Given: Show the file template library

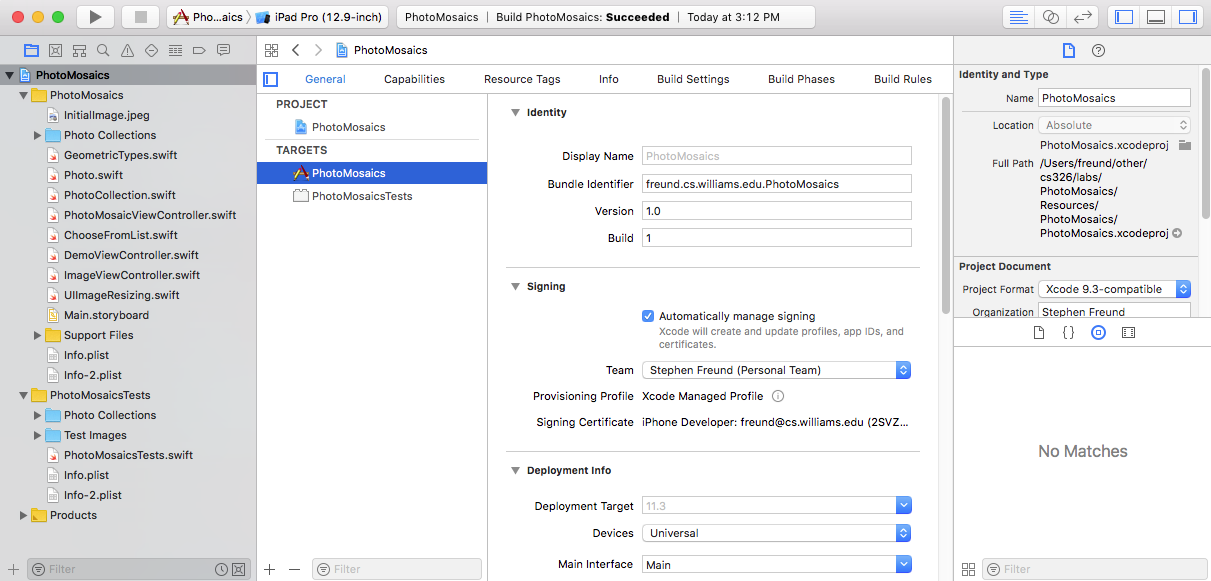Looking at the screenshot, I should point(1038,333).
